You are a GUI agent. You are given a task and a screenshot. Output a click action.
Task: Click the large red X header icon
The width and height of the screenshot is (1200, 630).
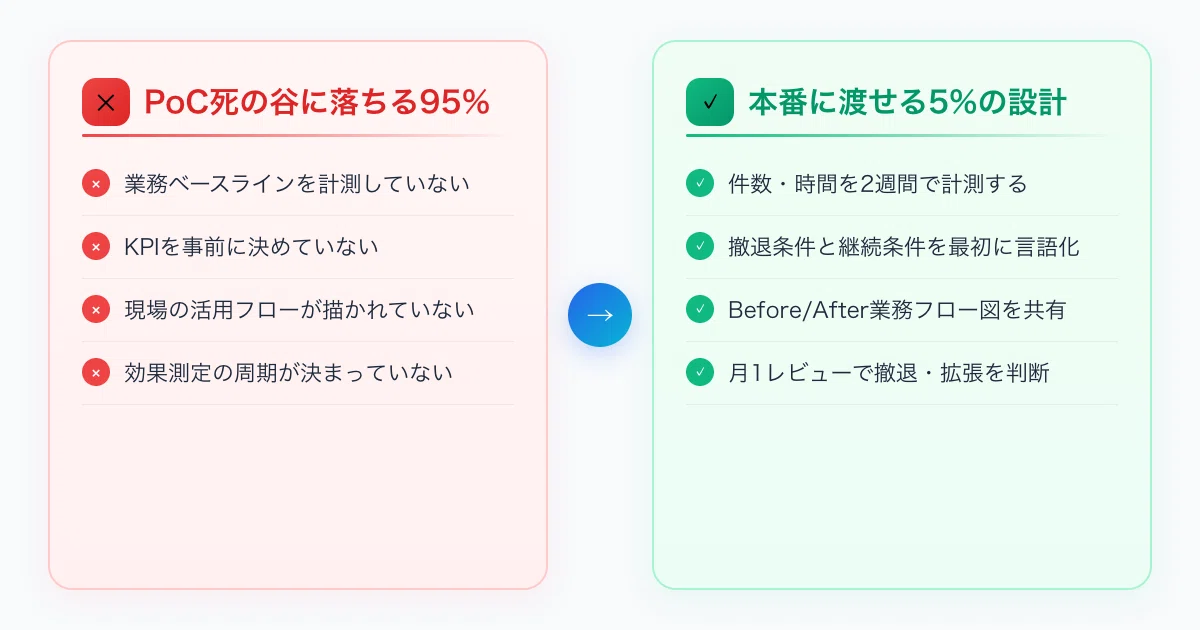pos(106,102)
